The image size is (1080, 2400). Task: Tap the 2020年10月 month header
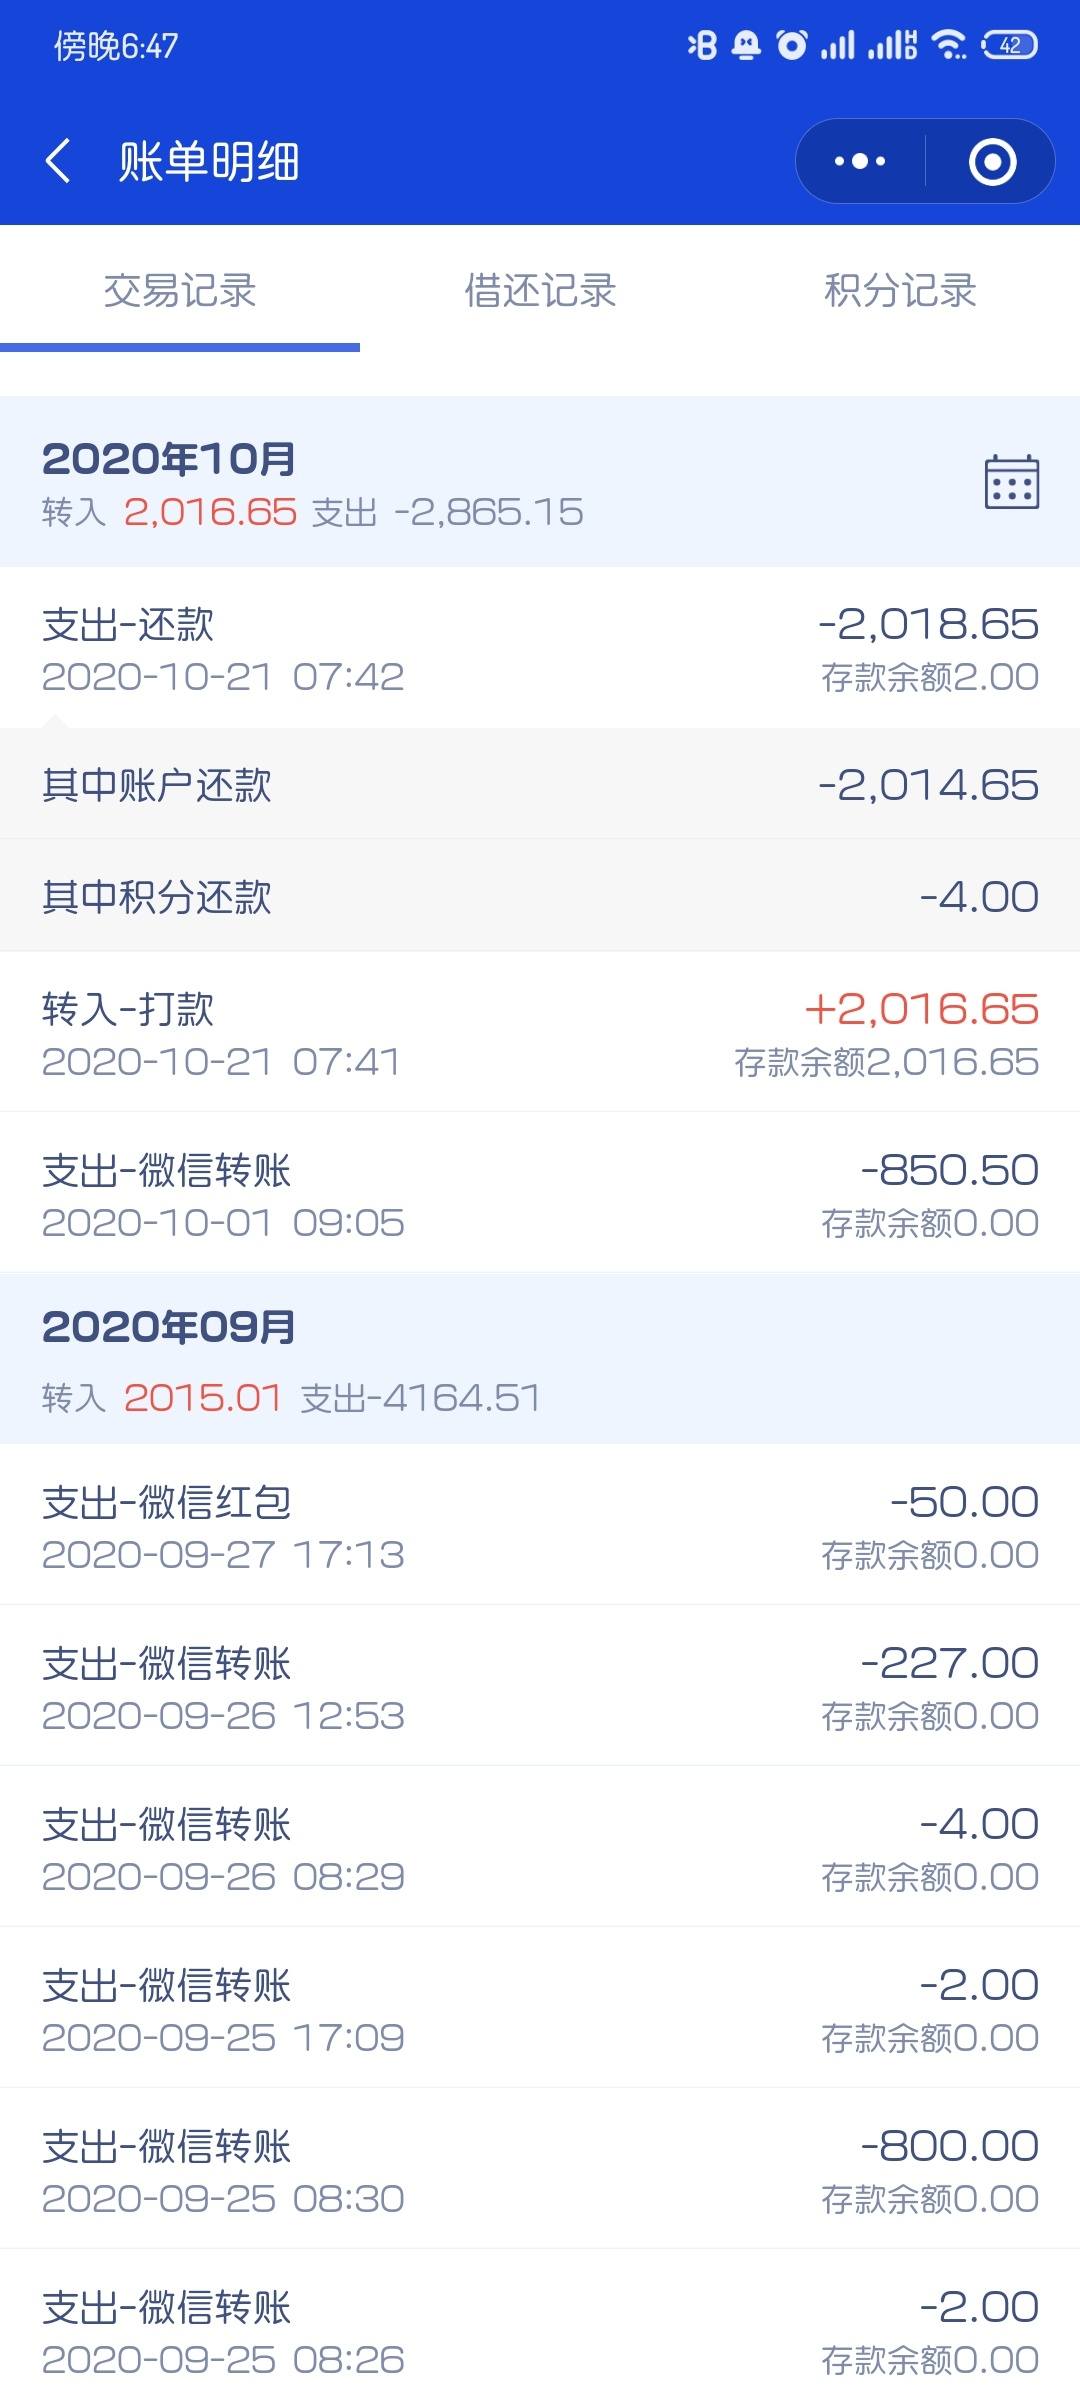pyautogui.click(x=540, y=482)
